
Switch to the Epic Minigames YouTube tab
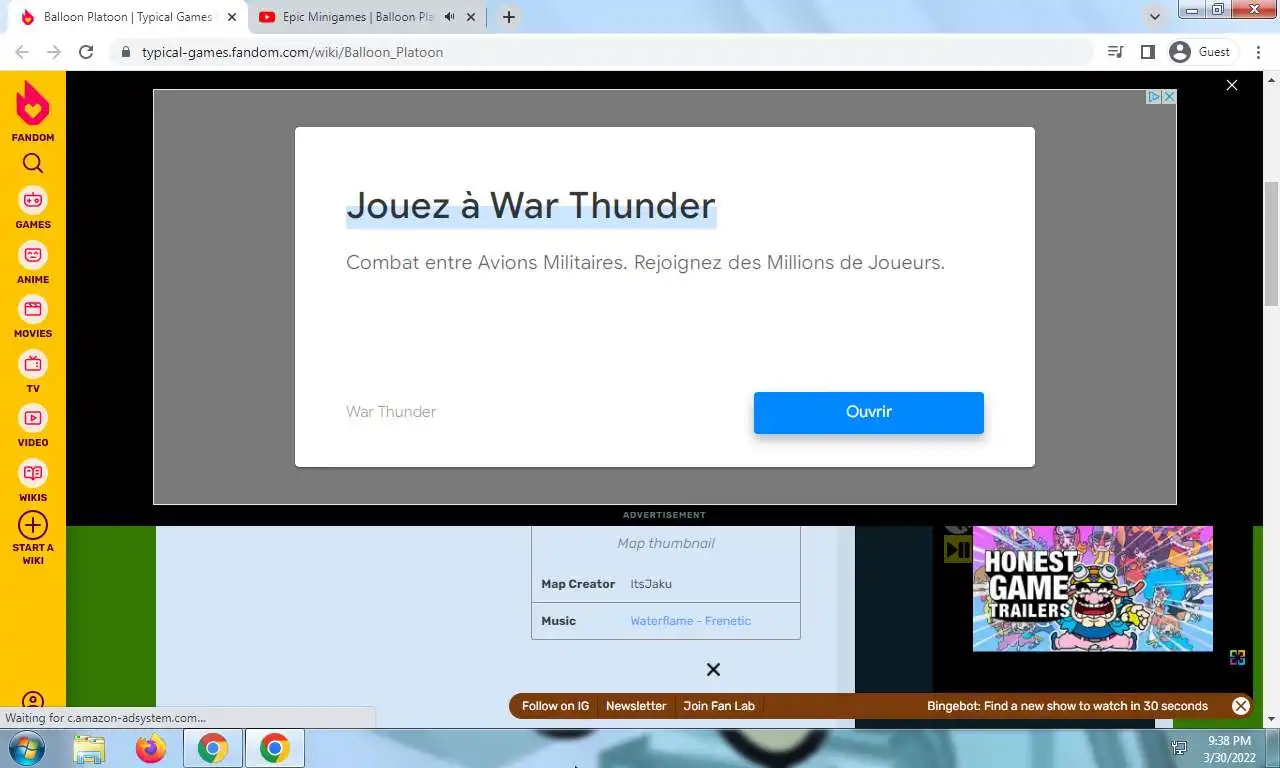[x=366, y=17]
